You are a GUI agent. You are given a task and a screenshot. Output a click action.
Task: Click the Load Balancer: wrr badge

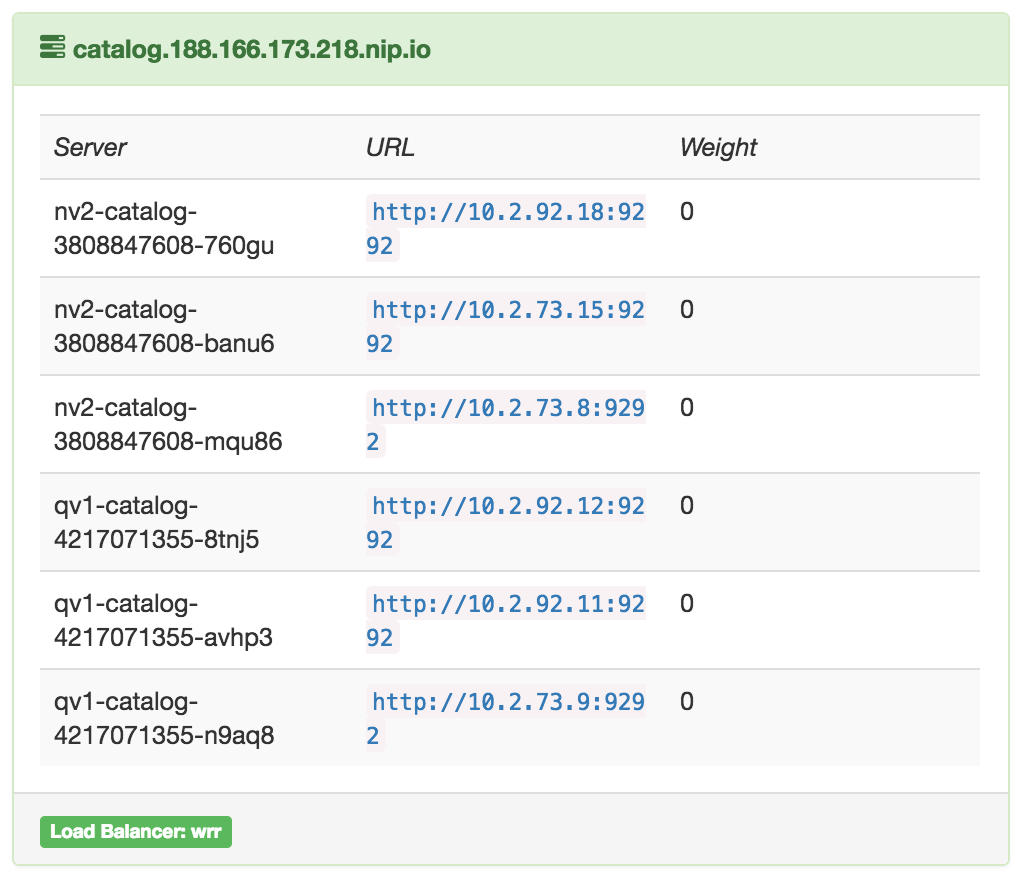tap(136, 832)
